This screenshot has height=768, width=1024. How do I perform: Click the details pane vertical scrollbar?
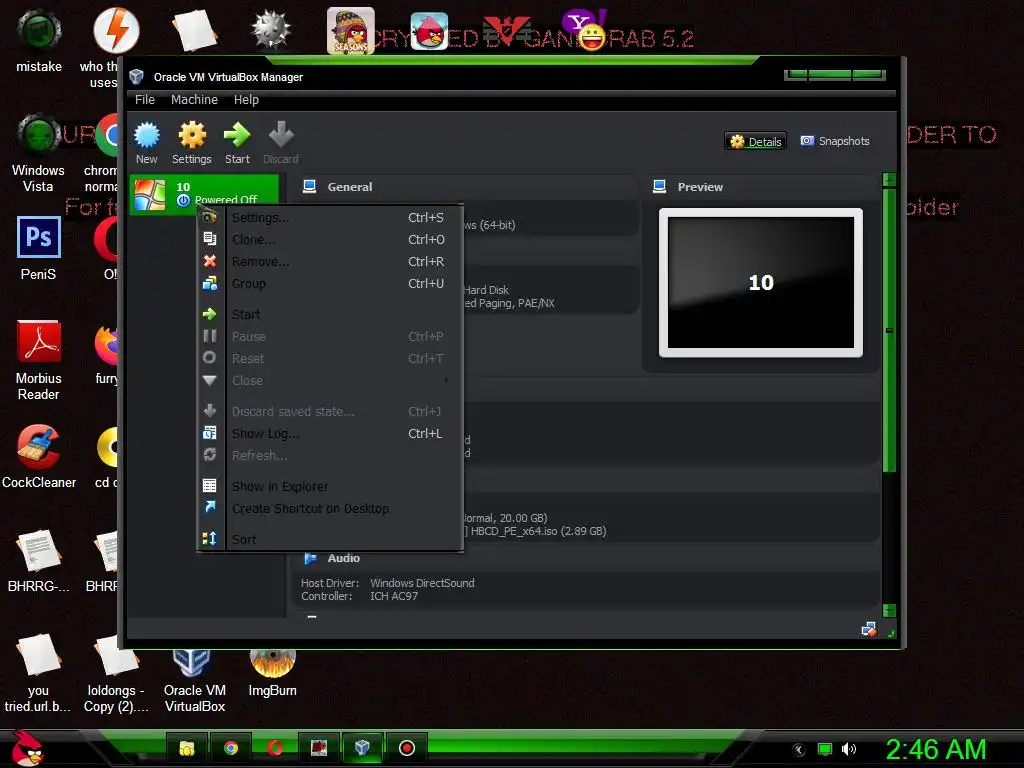(x=889, y=330)
